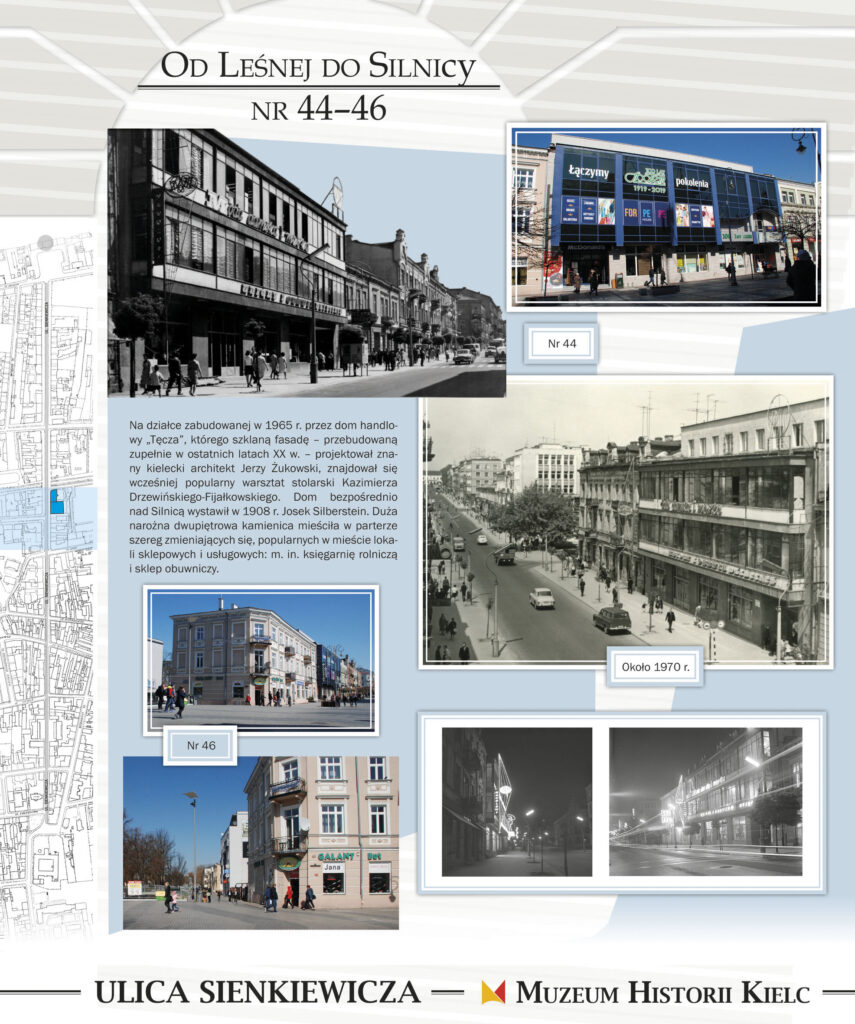
Task: Click the 'Od Leśnej do Silnicy' heading
Action: (318, 67)
